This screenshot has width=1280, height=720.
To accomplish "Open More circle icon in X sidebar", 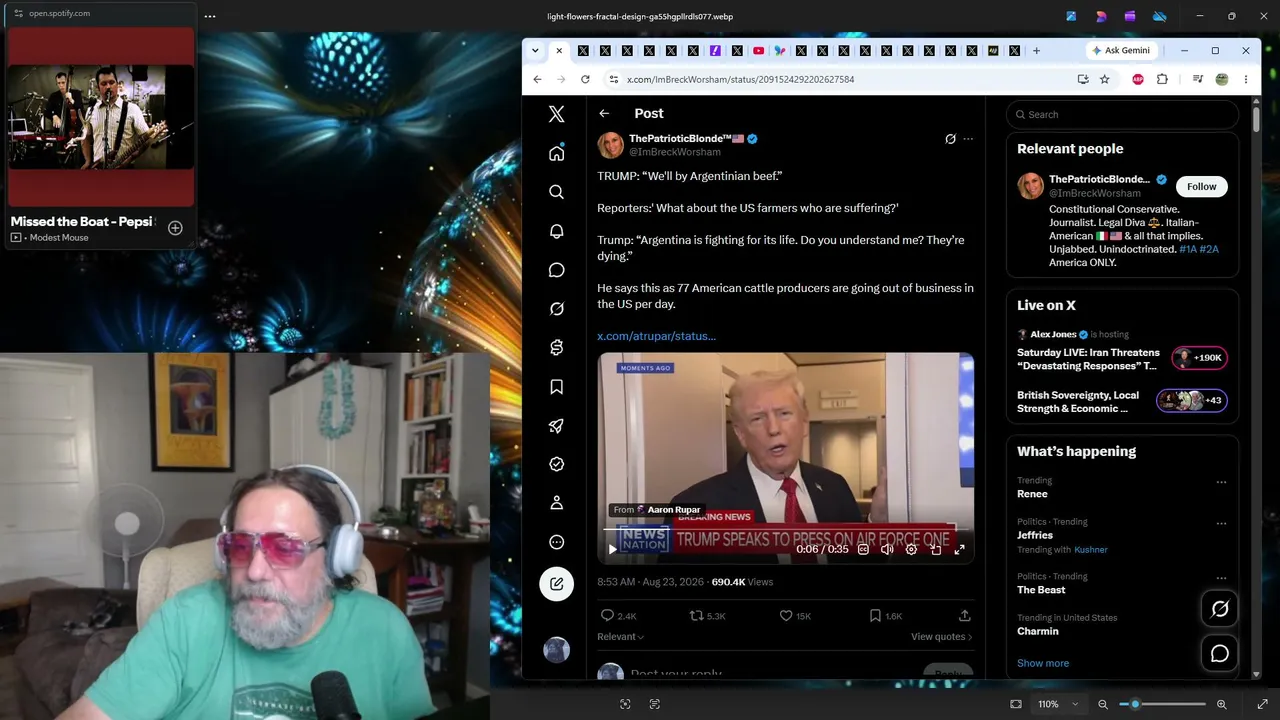I will click(557, 542).
